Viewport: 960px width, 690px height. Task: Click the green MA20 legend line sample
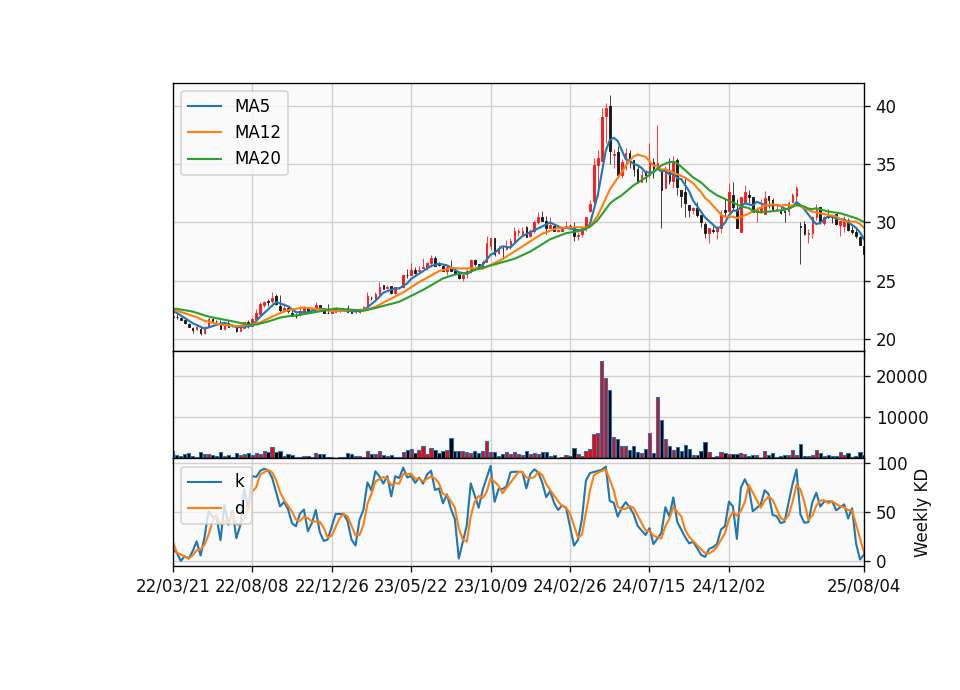tap(204, 159)
